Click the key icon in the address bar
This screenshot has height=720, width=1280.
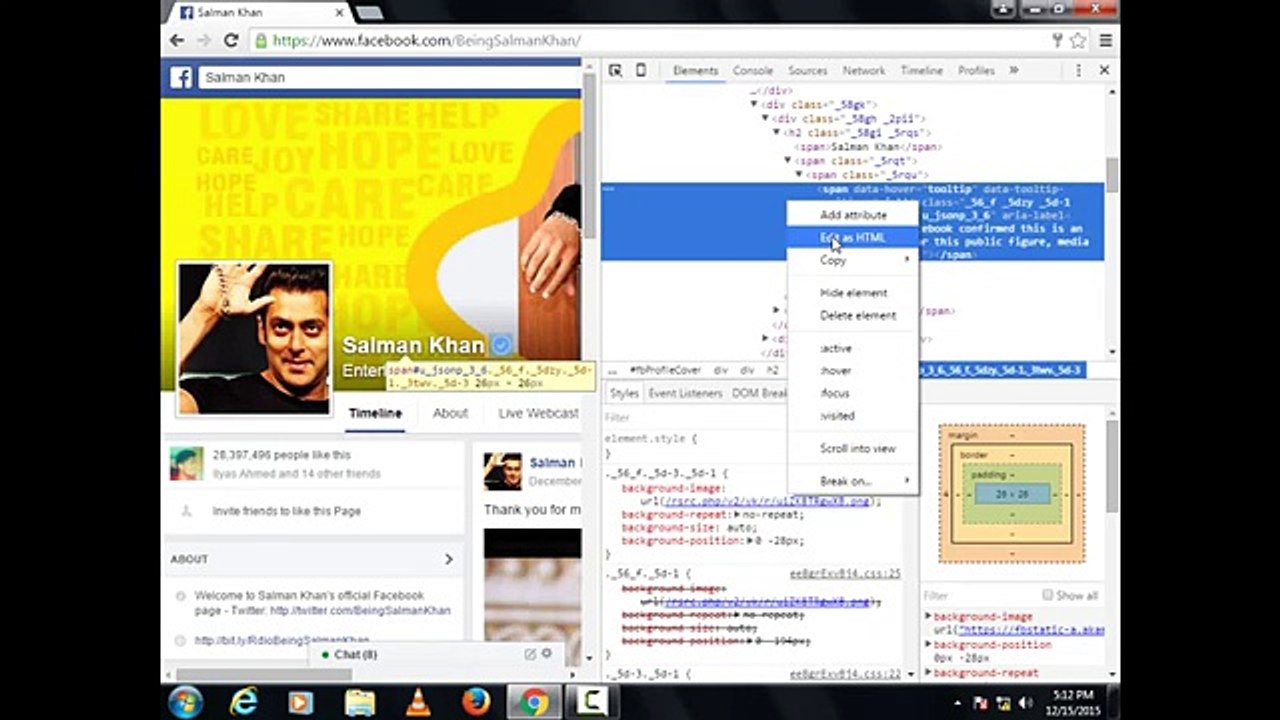1057,41
